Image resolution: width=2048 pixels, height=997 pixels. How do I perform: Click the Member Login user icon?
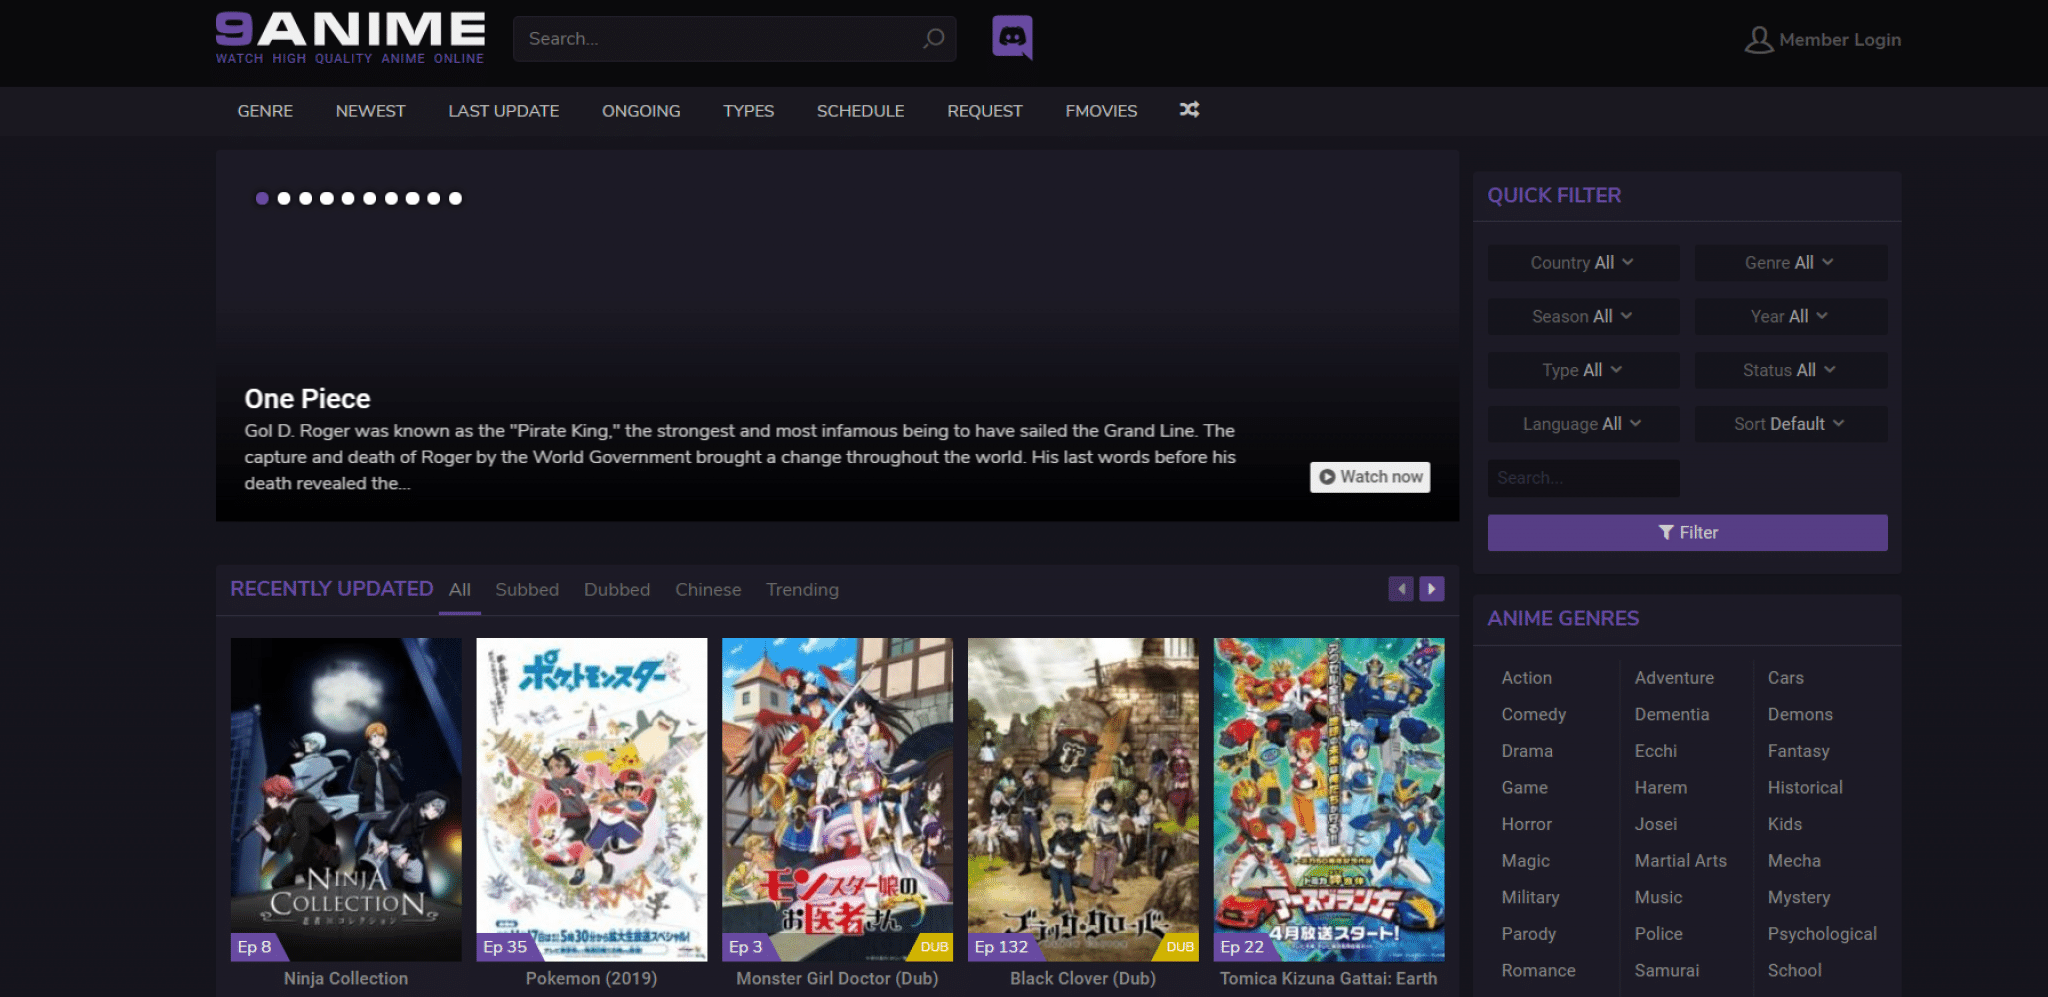(x=1759, y=40)
